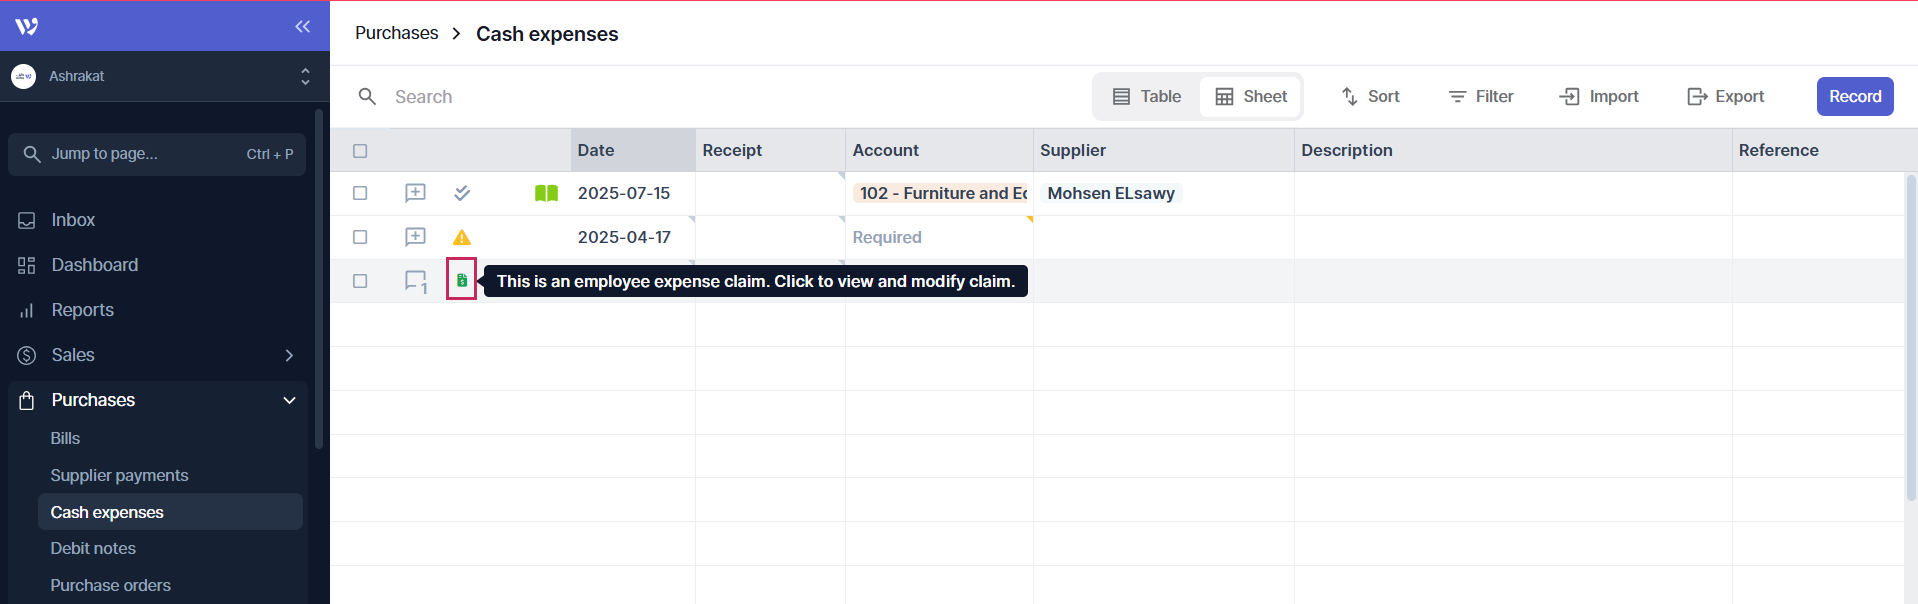Click the green employee expense claim icon
Viewport: 1918px width, 604px height.
coord(461,281)
